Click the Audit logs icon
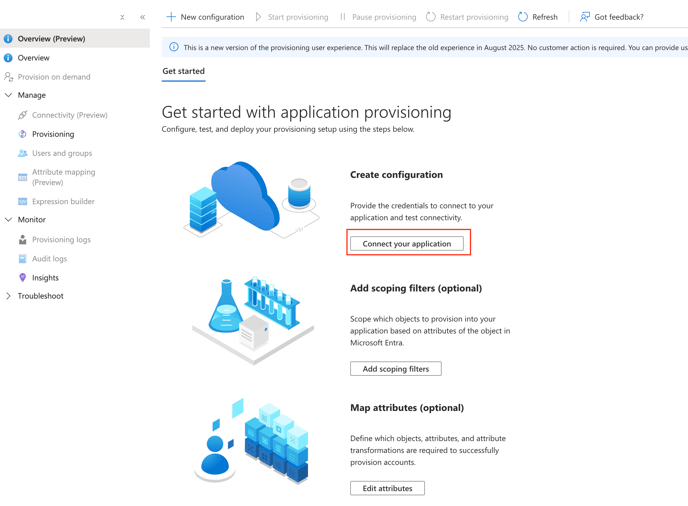This screenshot has width=688, height=506. [22, 259]
